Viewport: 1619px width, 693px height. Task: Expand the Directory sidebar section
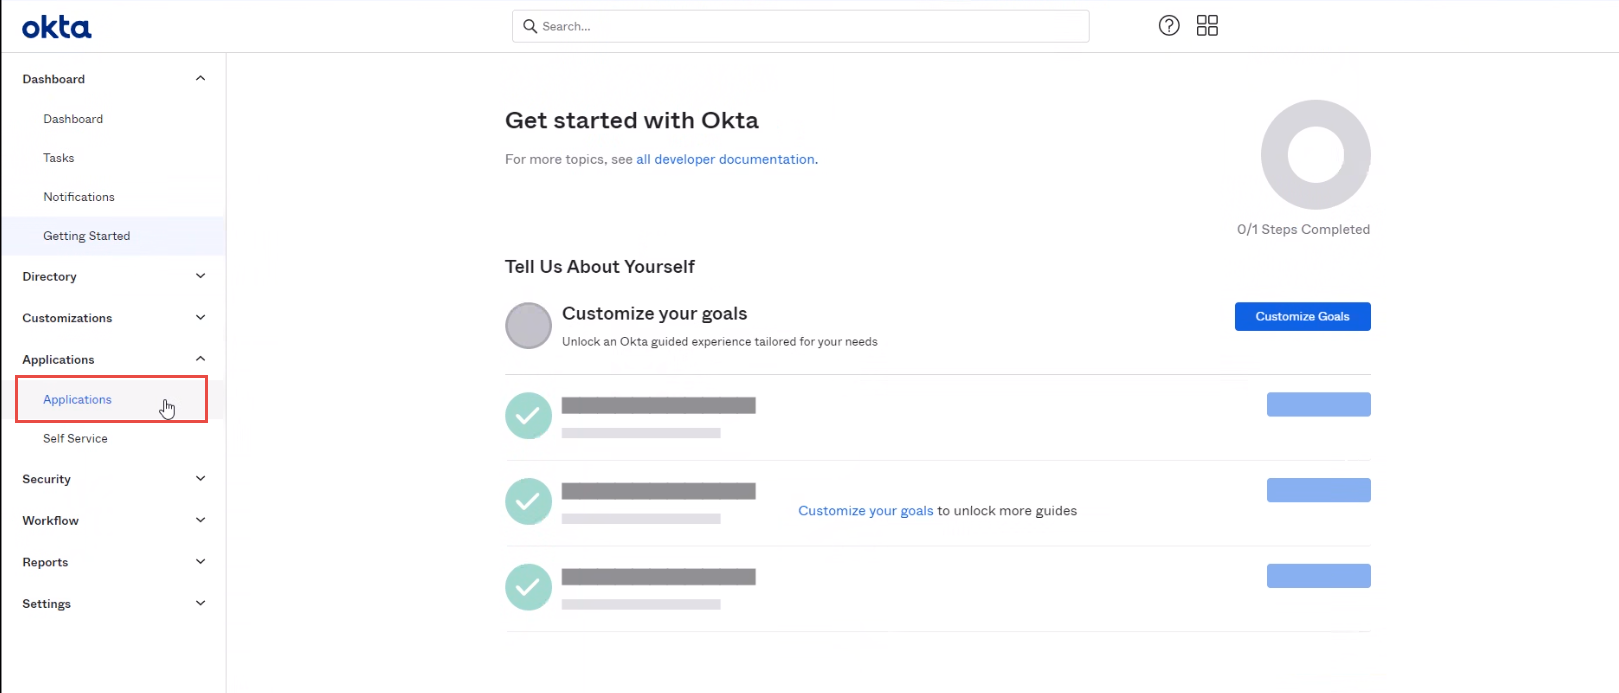pos(200,276)
